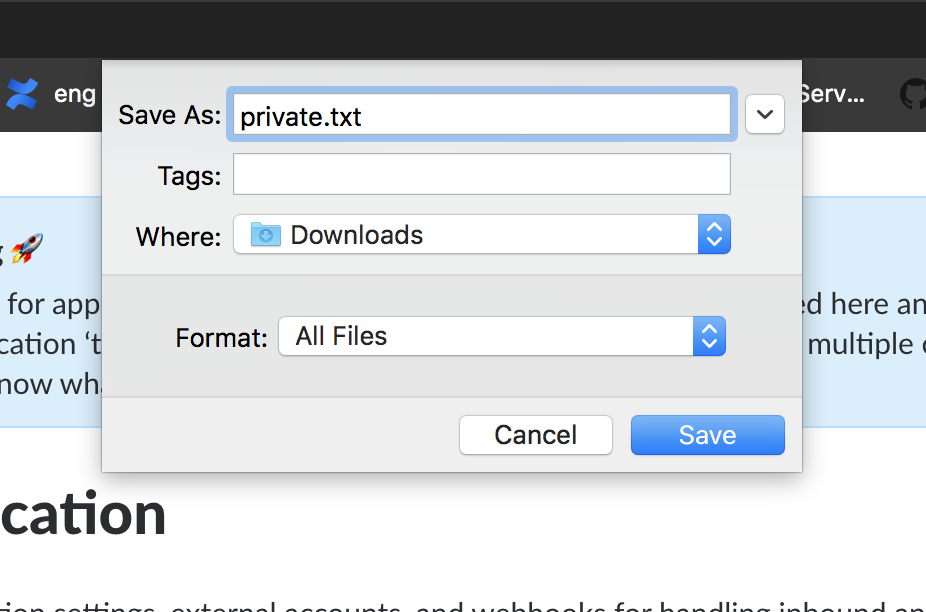Screen dimensions: 926x612
Task: Open the Where location dropdown arrows
Action: point(714,235)
